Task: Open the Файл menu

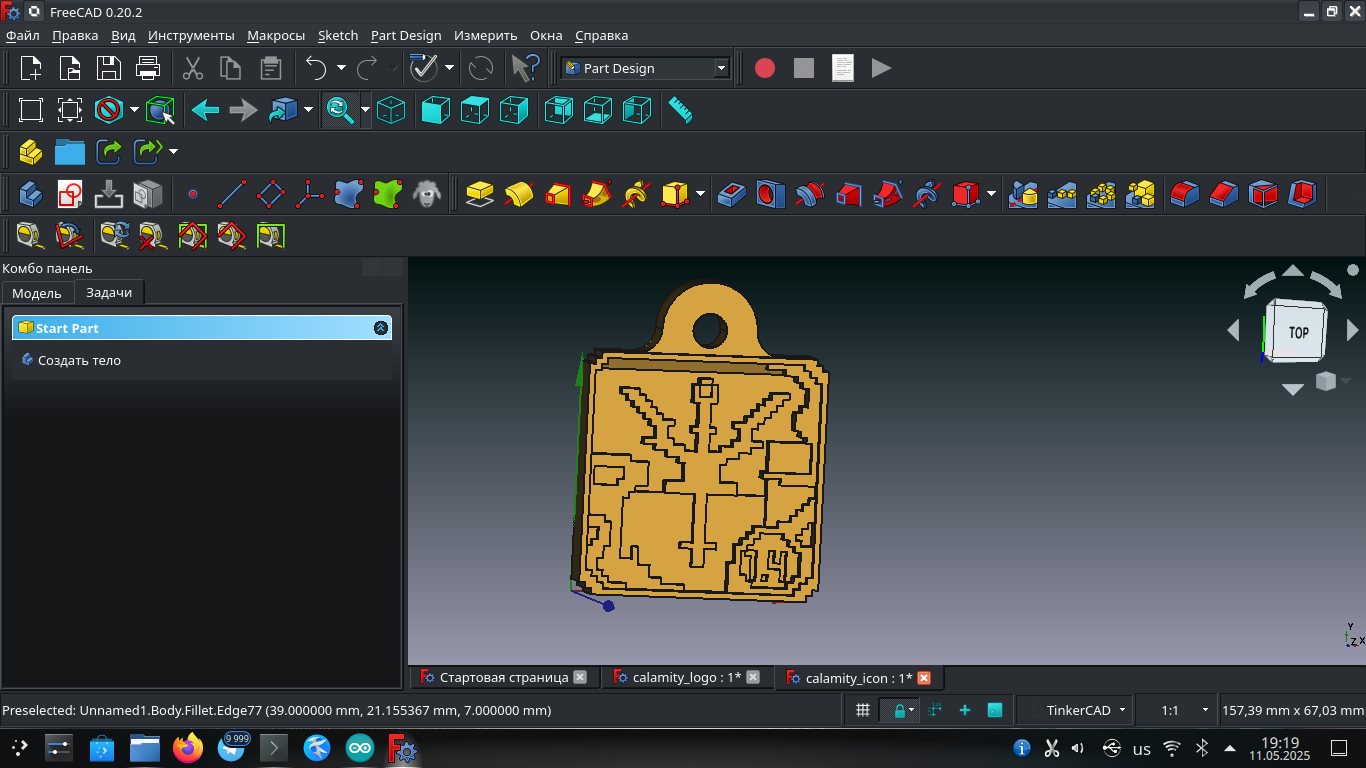Action: coord(22,35)
